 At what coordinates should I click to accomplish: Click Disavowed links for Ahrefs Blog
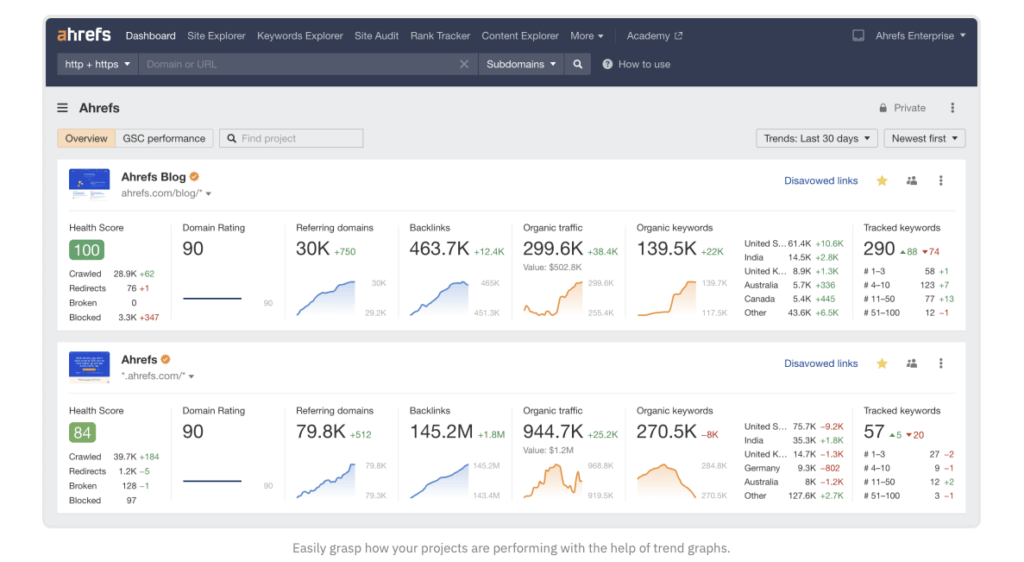pyautogui.click(x=820, y=181)
